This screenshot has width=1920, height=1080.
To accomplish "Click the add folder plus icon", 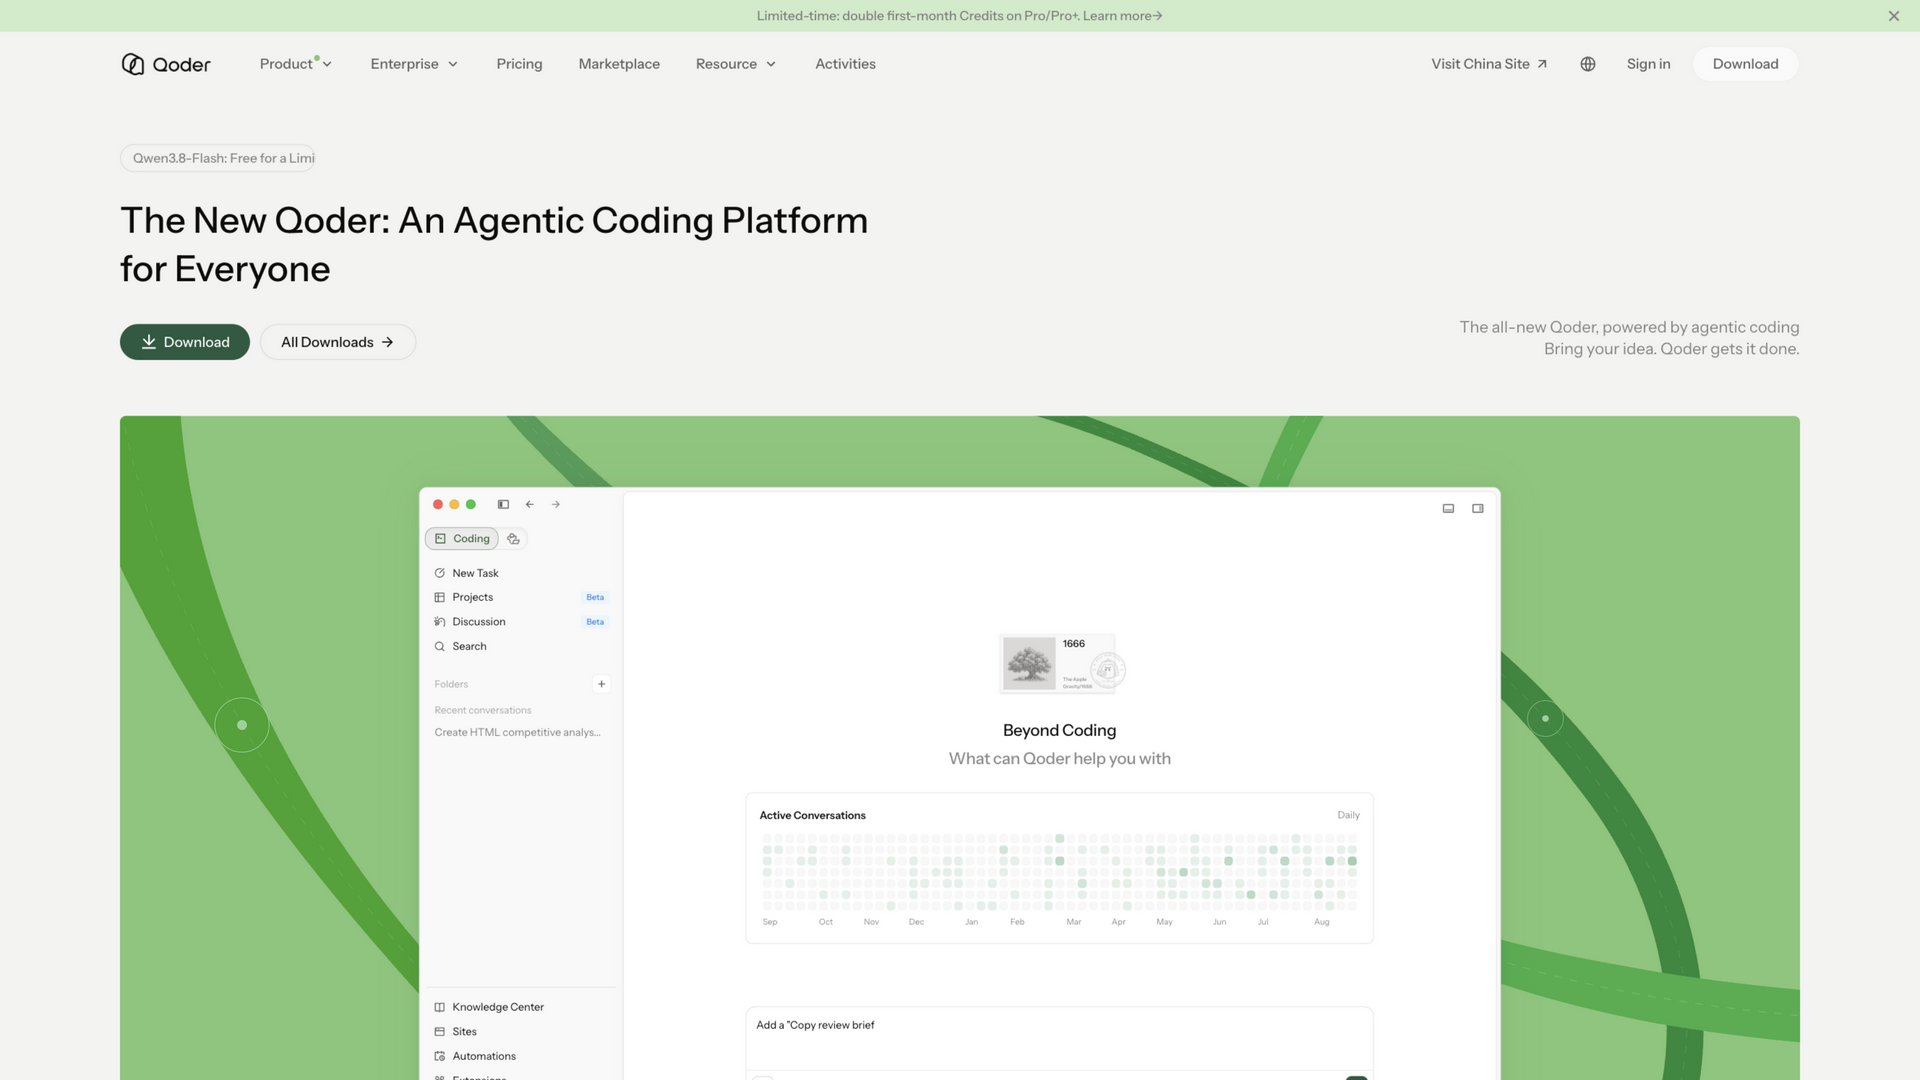I will click(601, 684).
